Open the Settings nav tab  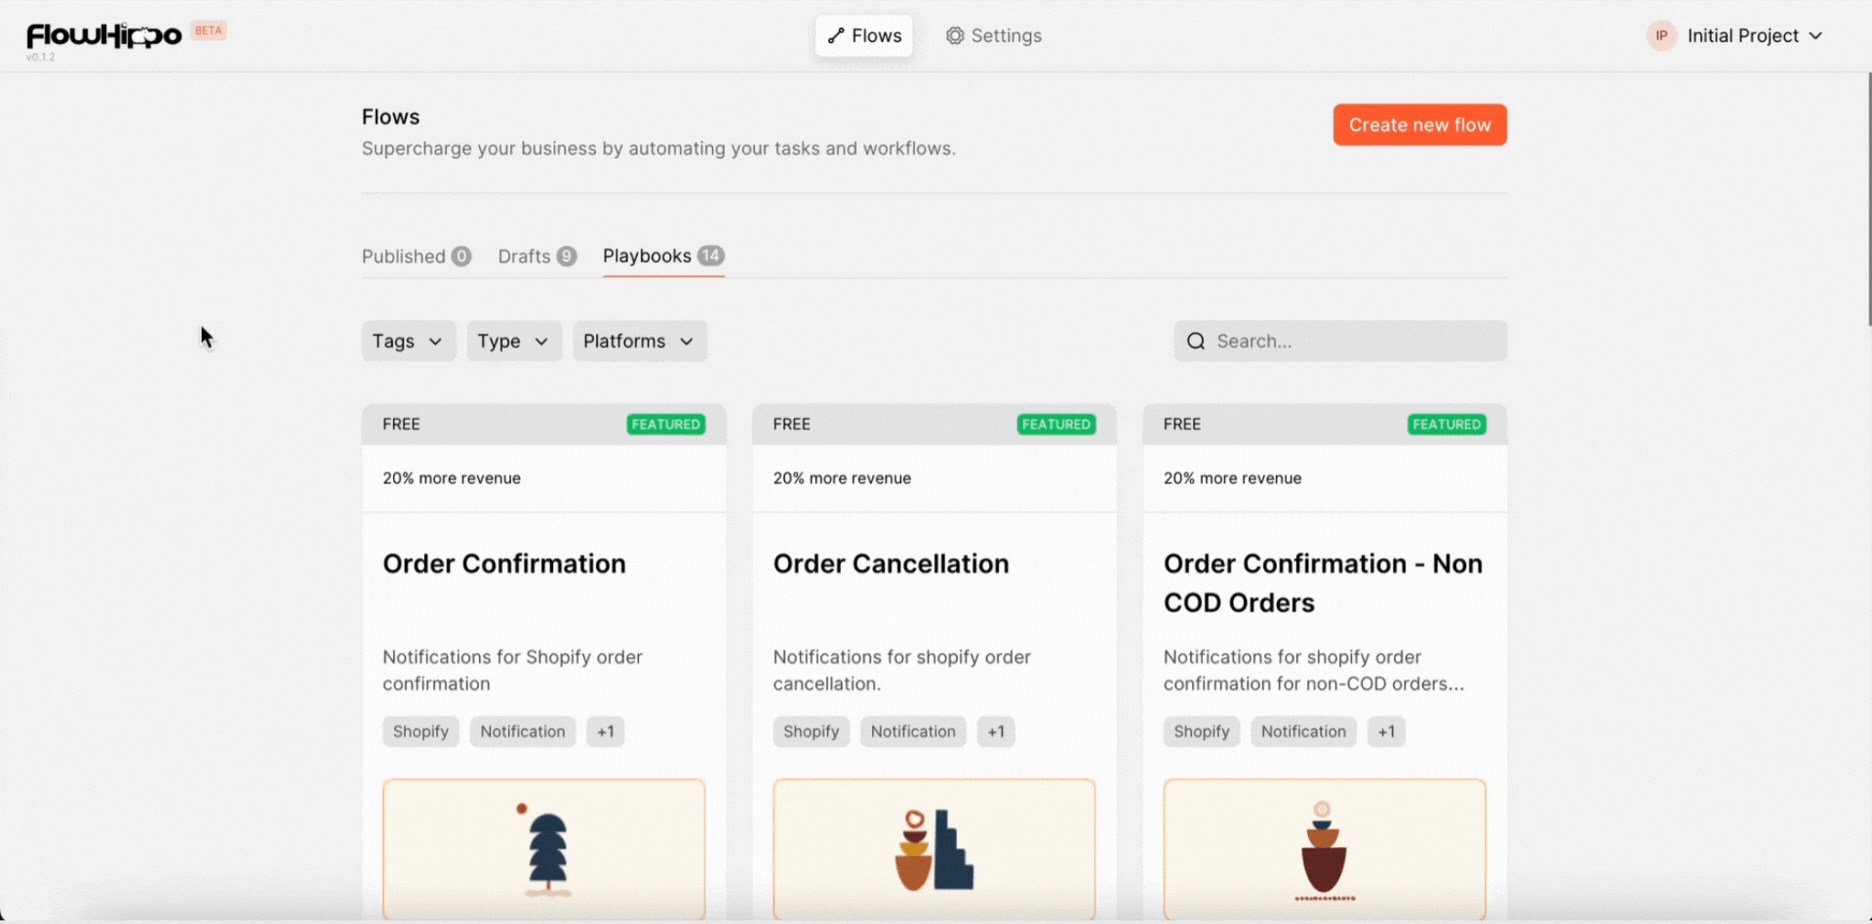pyautogui.click(x=994, y=36)
